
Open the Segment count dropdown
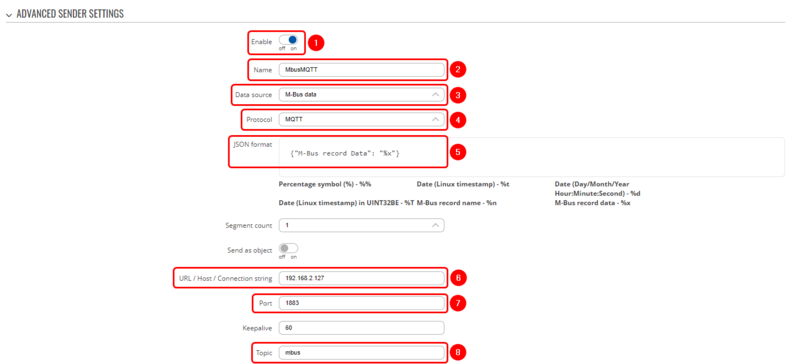click(361, 225)
